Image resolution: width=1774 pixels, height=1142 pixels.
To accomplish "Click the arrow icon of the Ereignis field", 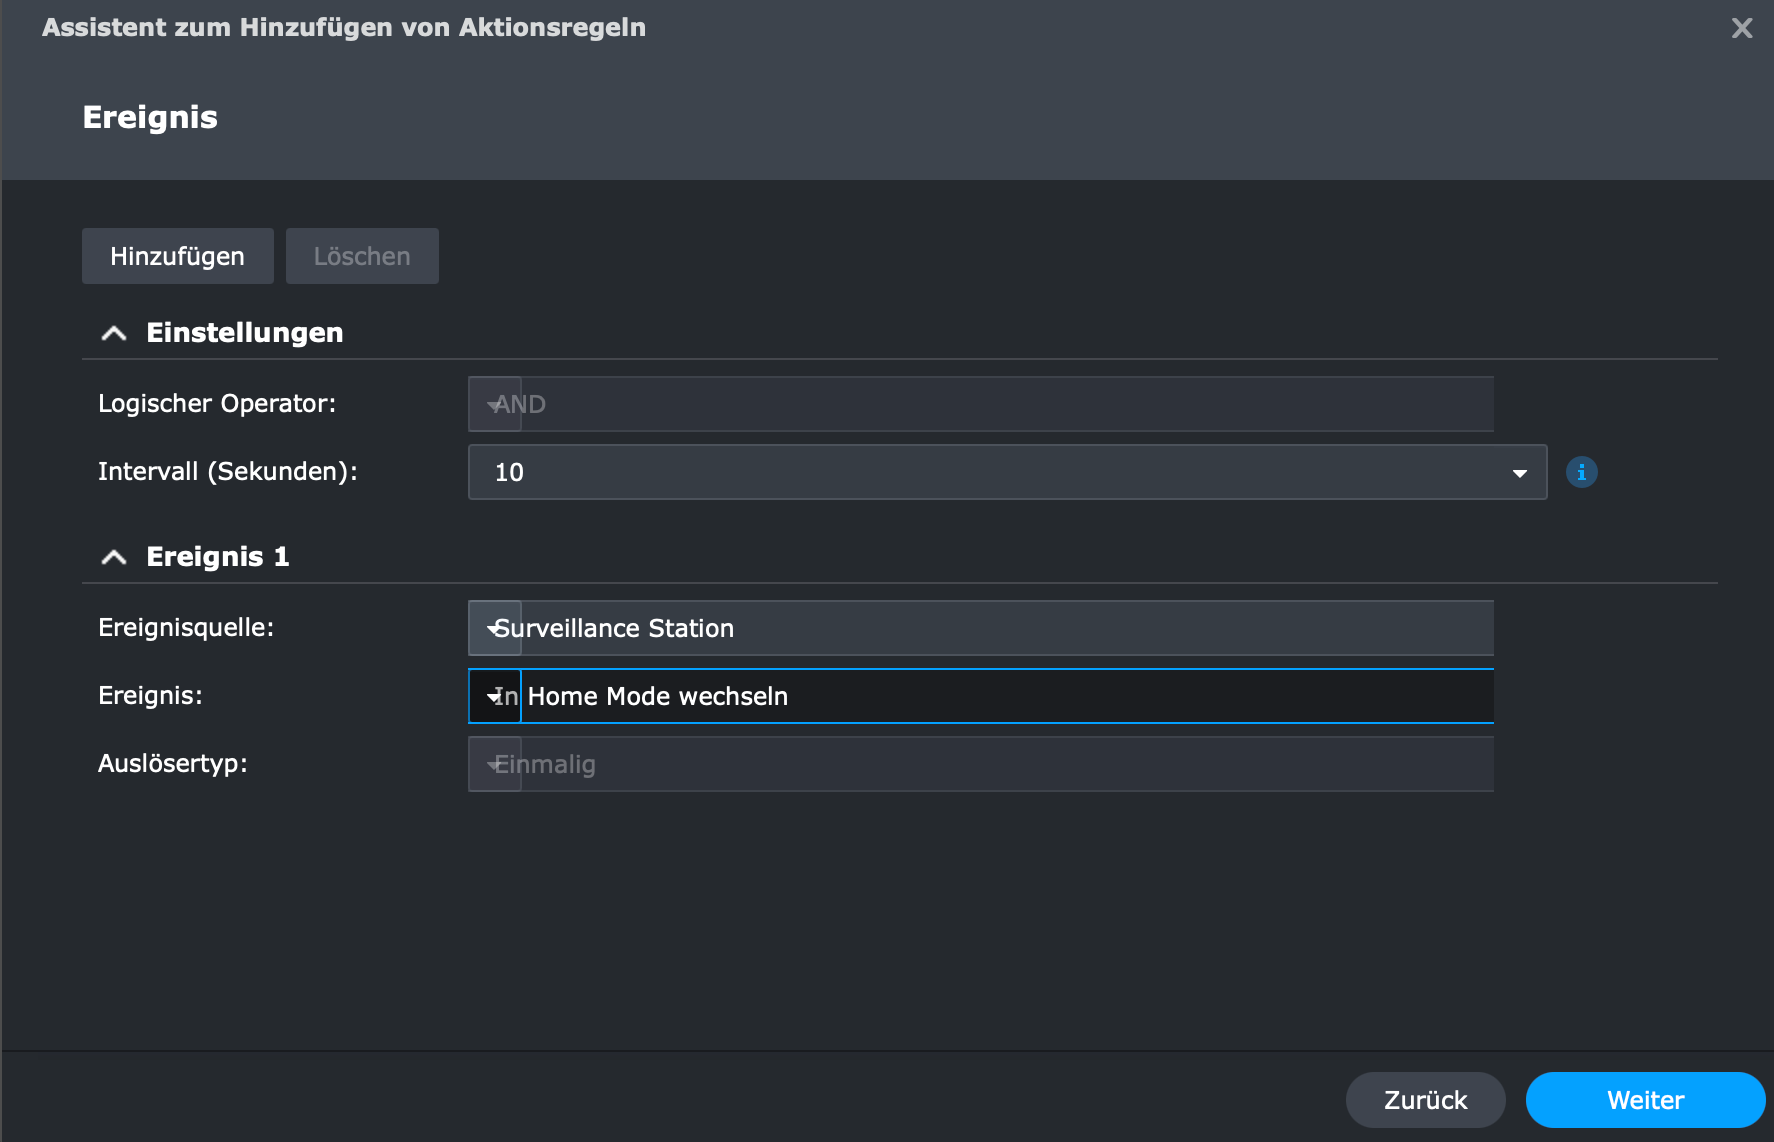I will click(x=494, y=697).
